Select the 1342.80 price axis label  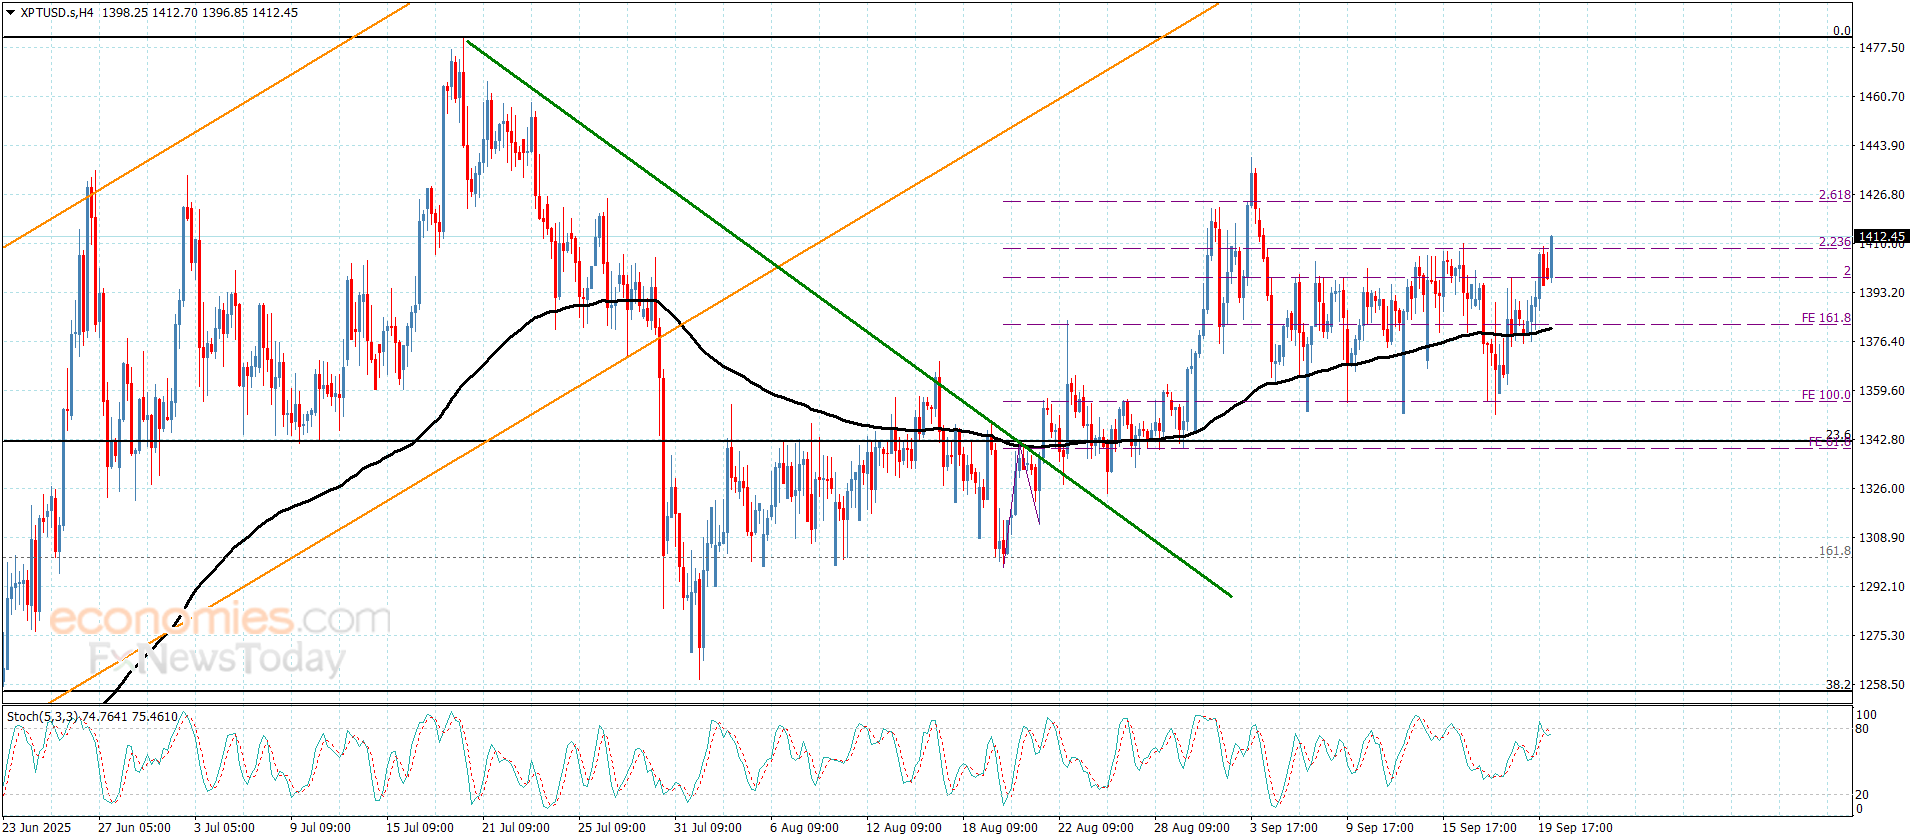pyautogui.click(x=1882, y=439)
